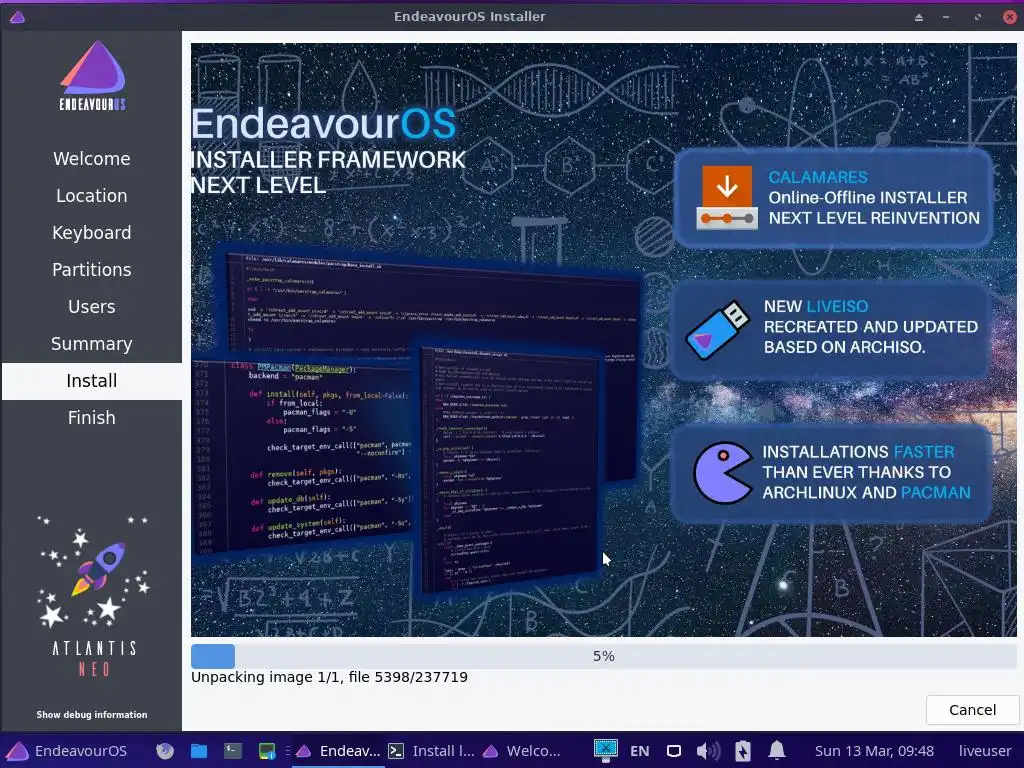Image resolution: width=1024 pixels, height=768 pixels.
Task: Show debug information
Action: point(91,714)
